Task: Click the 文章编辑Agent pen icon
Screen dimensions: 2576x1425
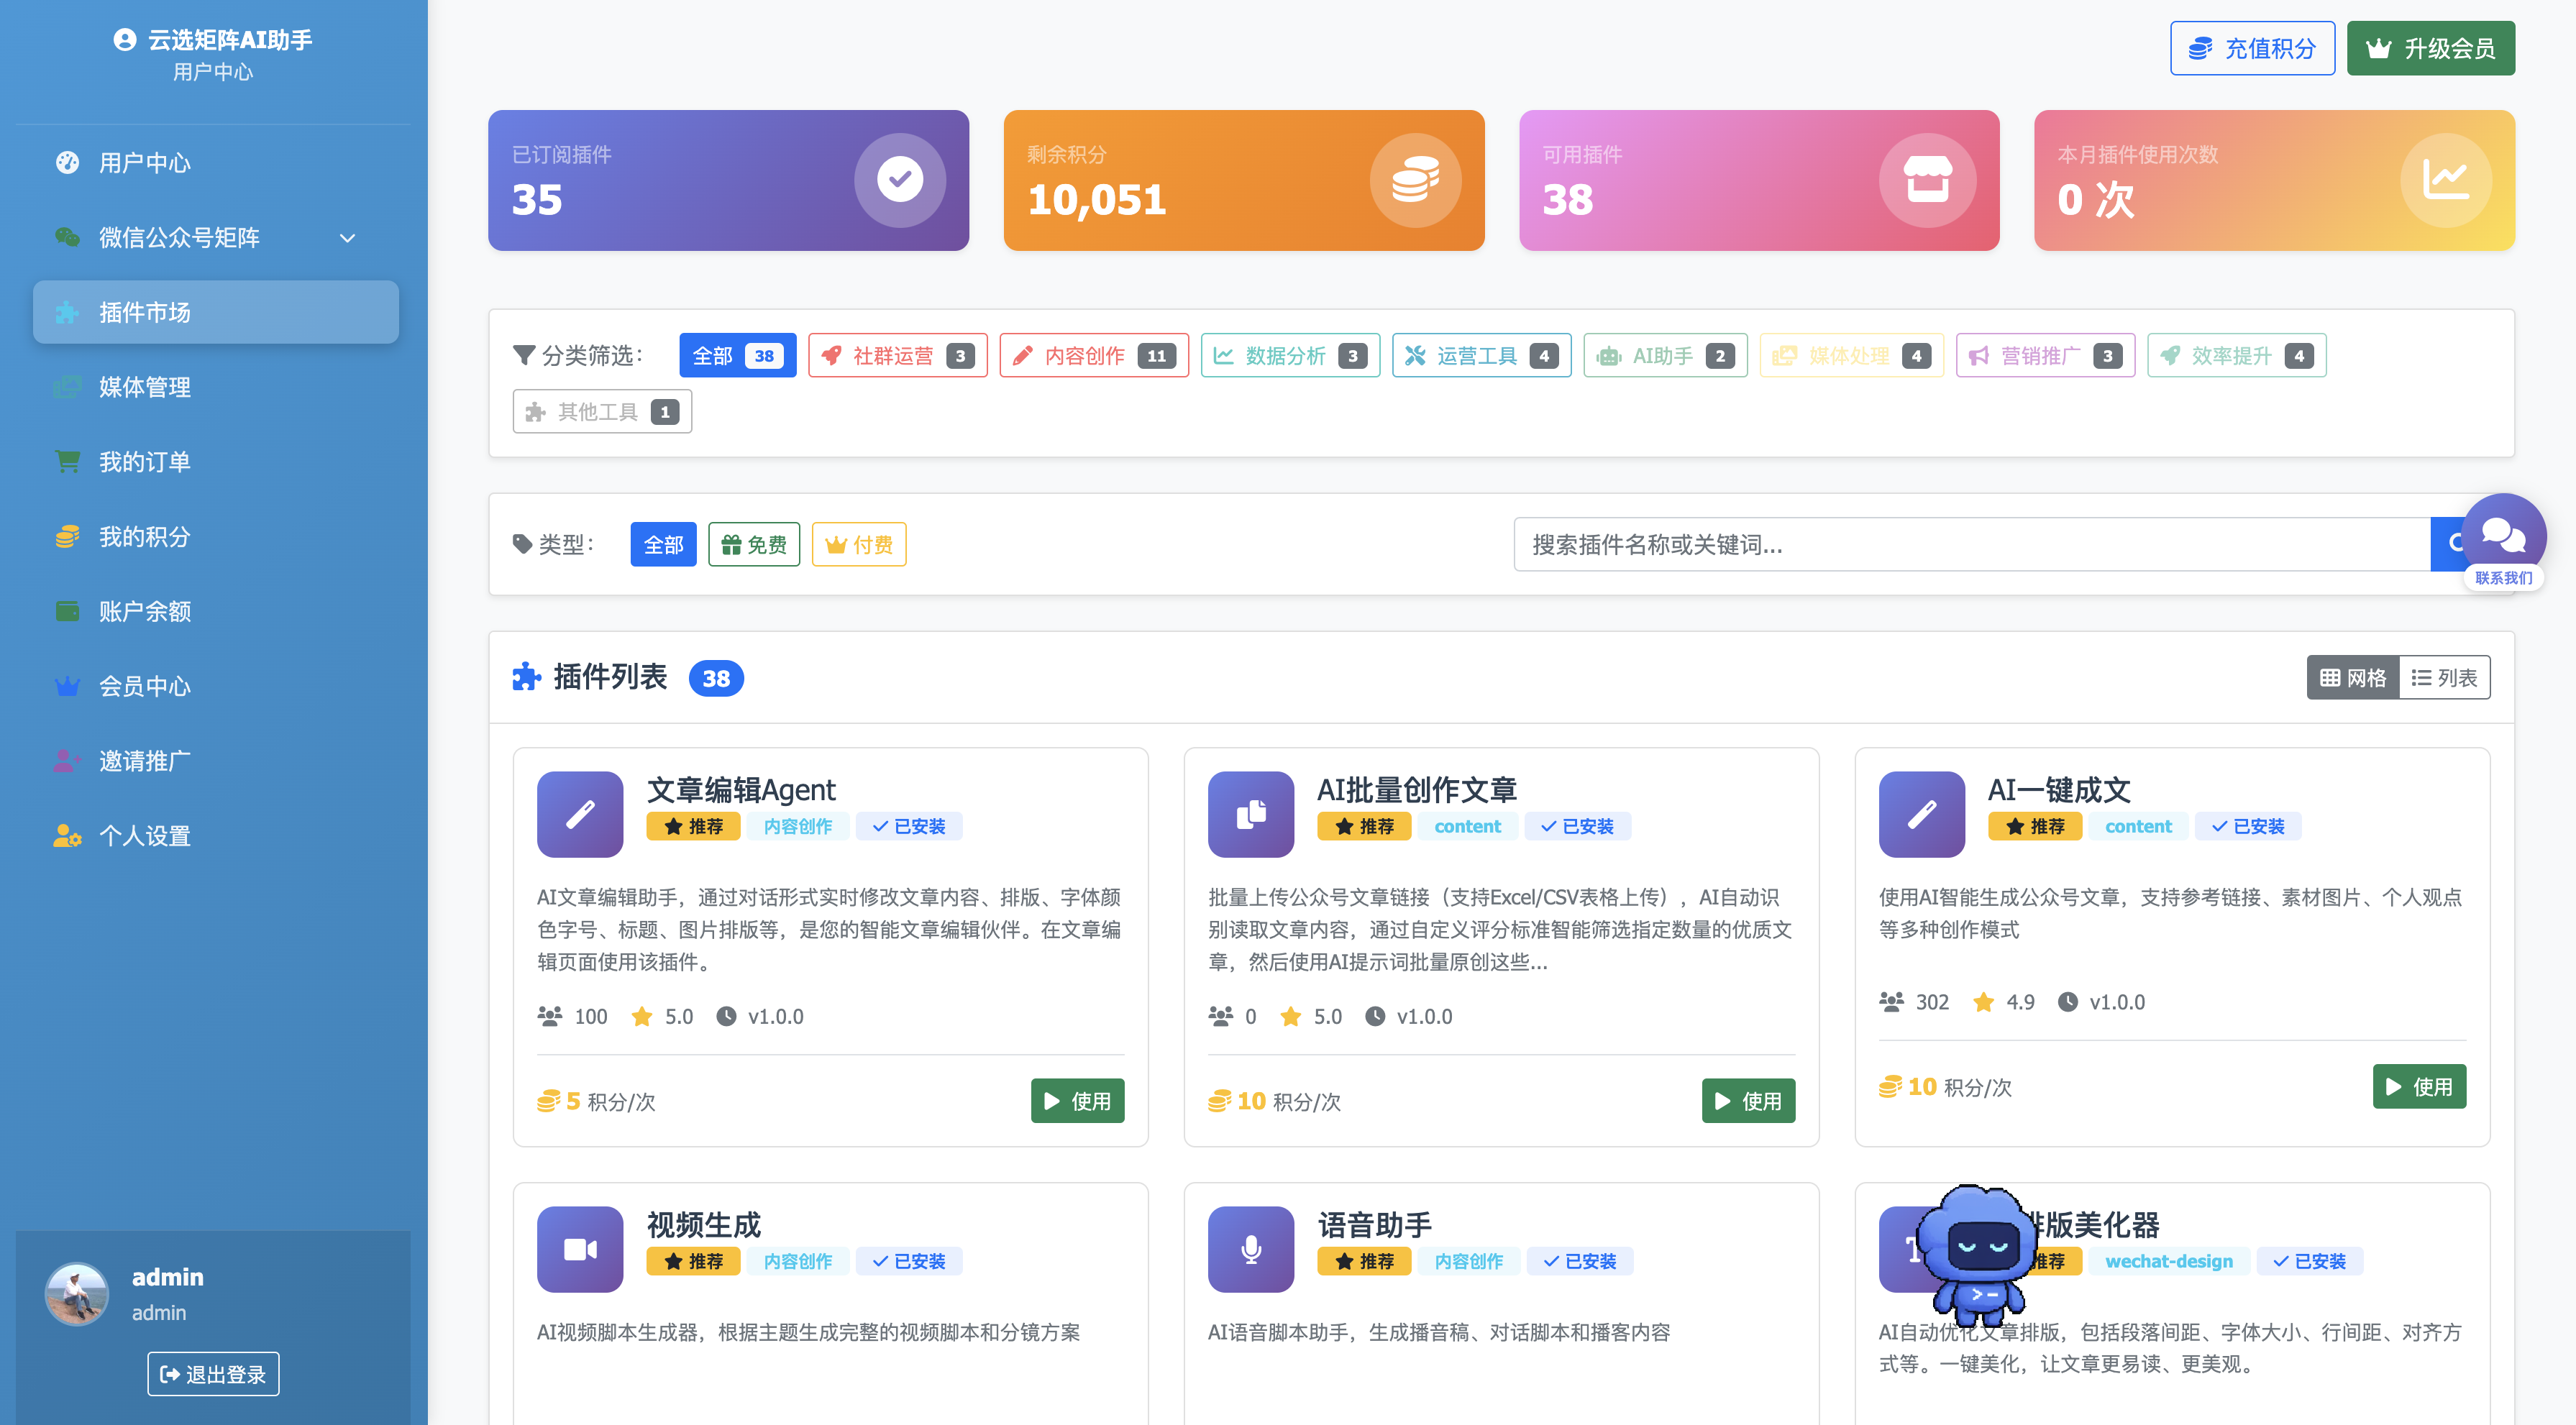Action: pyautogui.click(x=580, y=814)
